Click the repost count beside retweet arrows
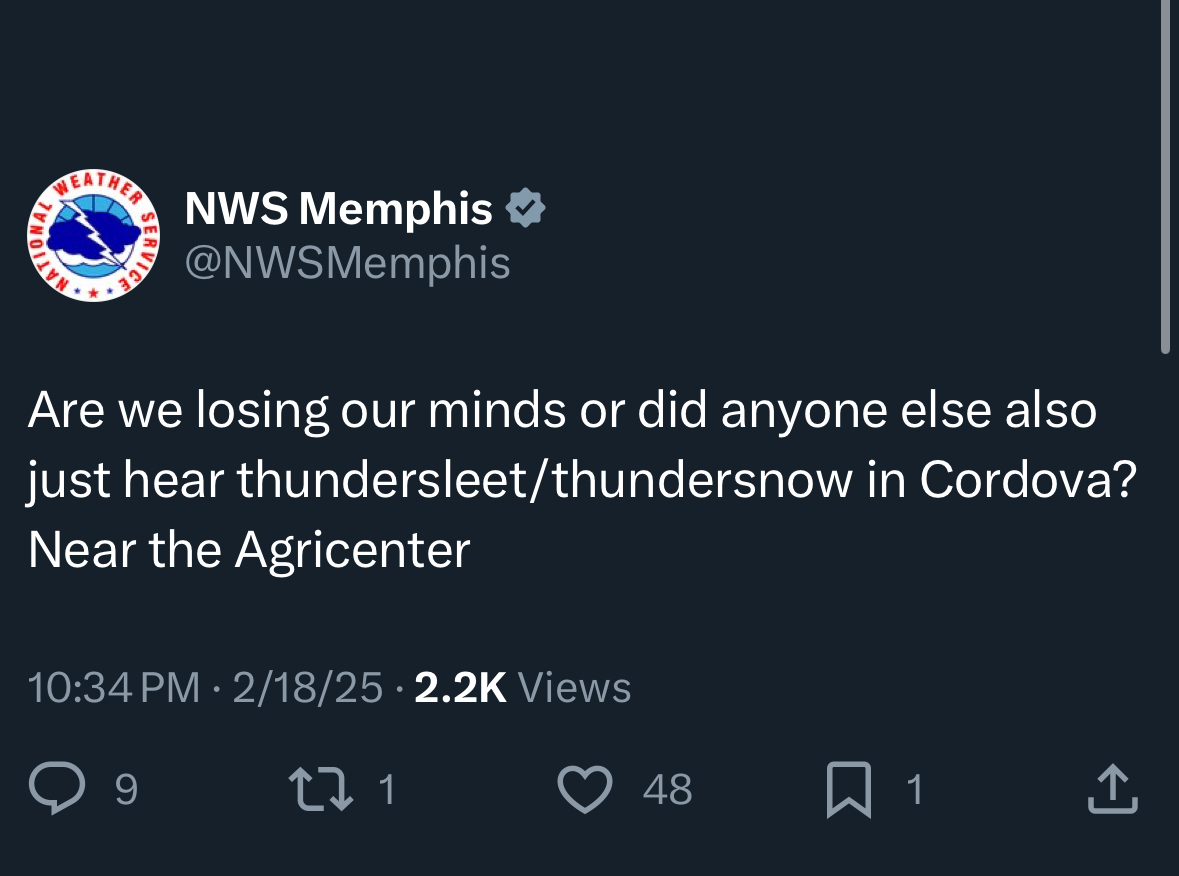Image resolution: width=1179 pixels, height=876 pixels. pos(388,790)
